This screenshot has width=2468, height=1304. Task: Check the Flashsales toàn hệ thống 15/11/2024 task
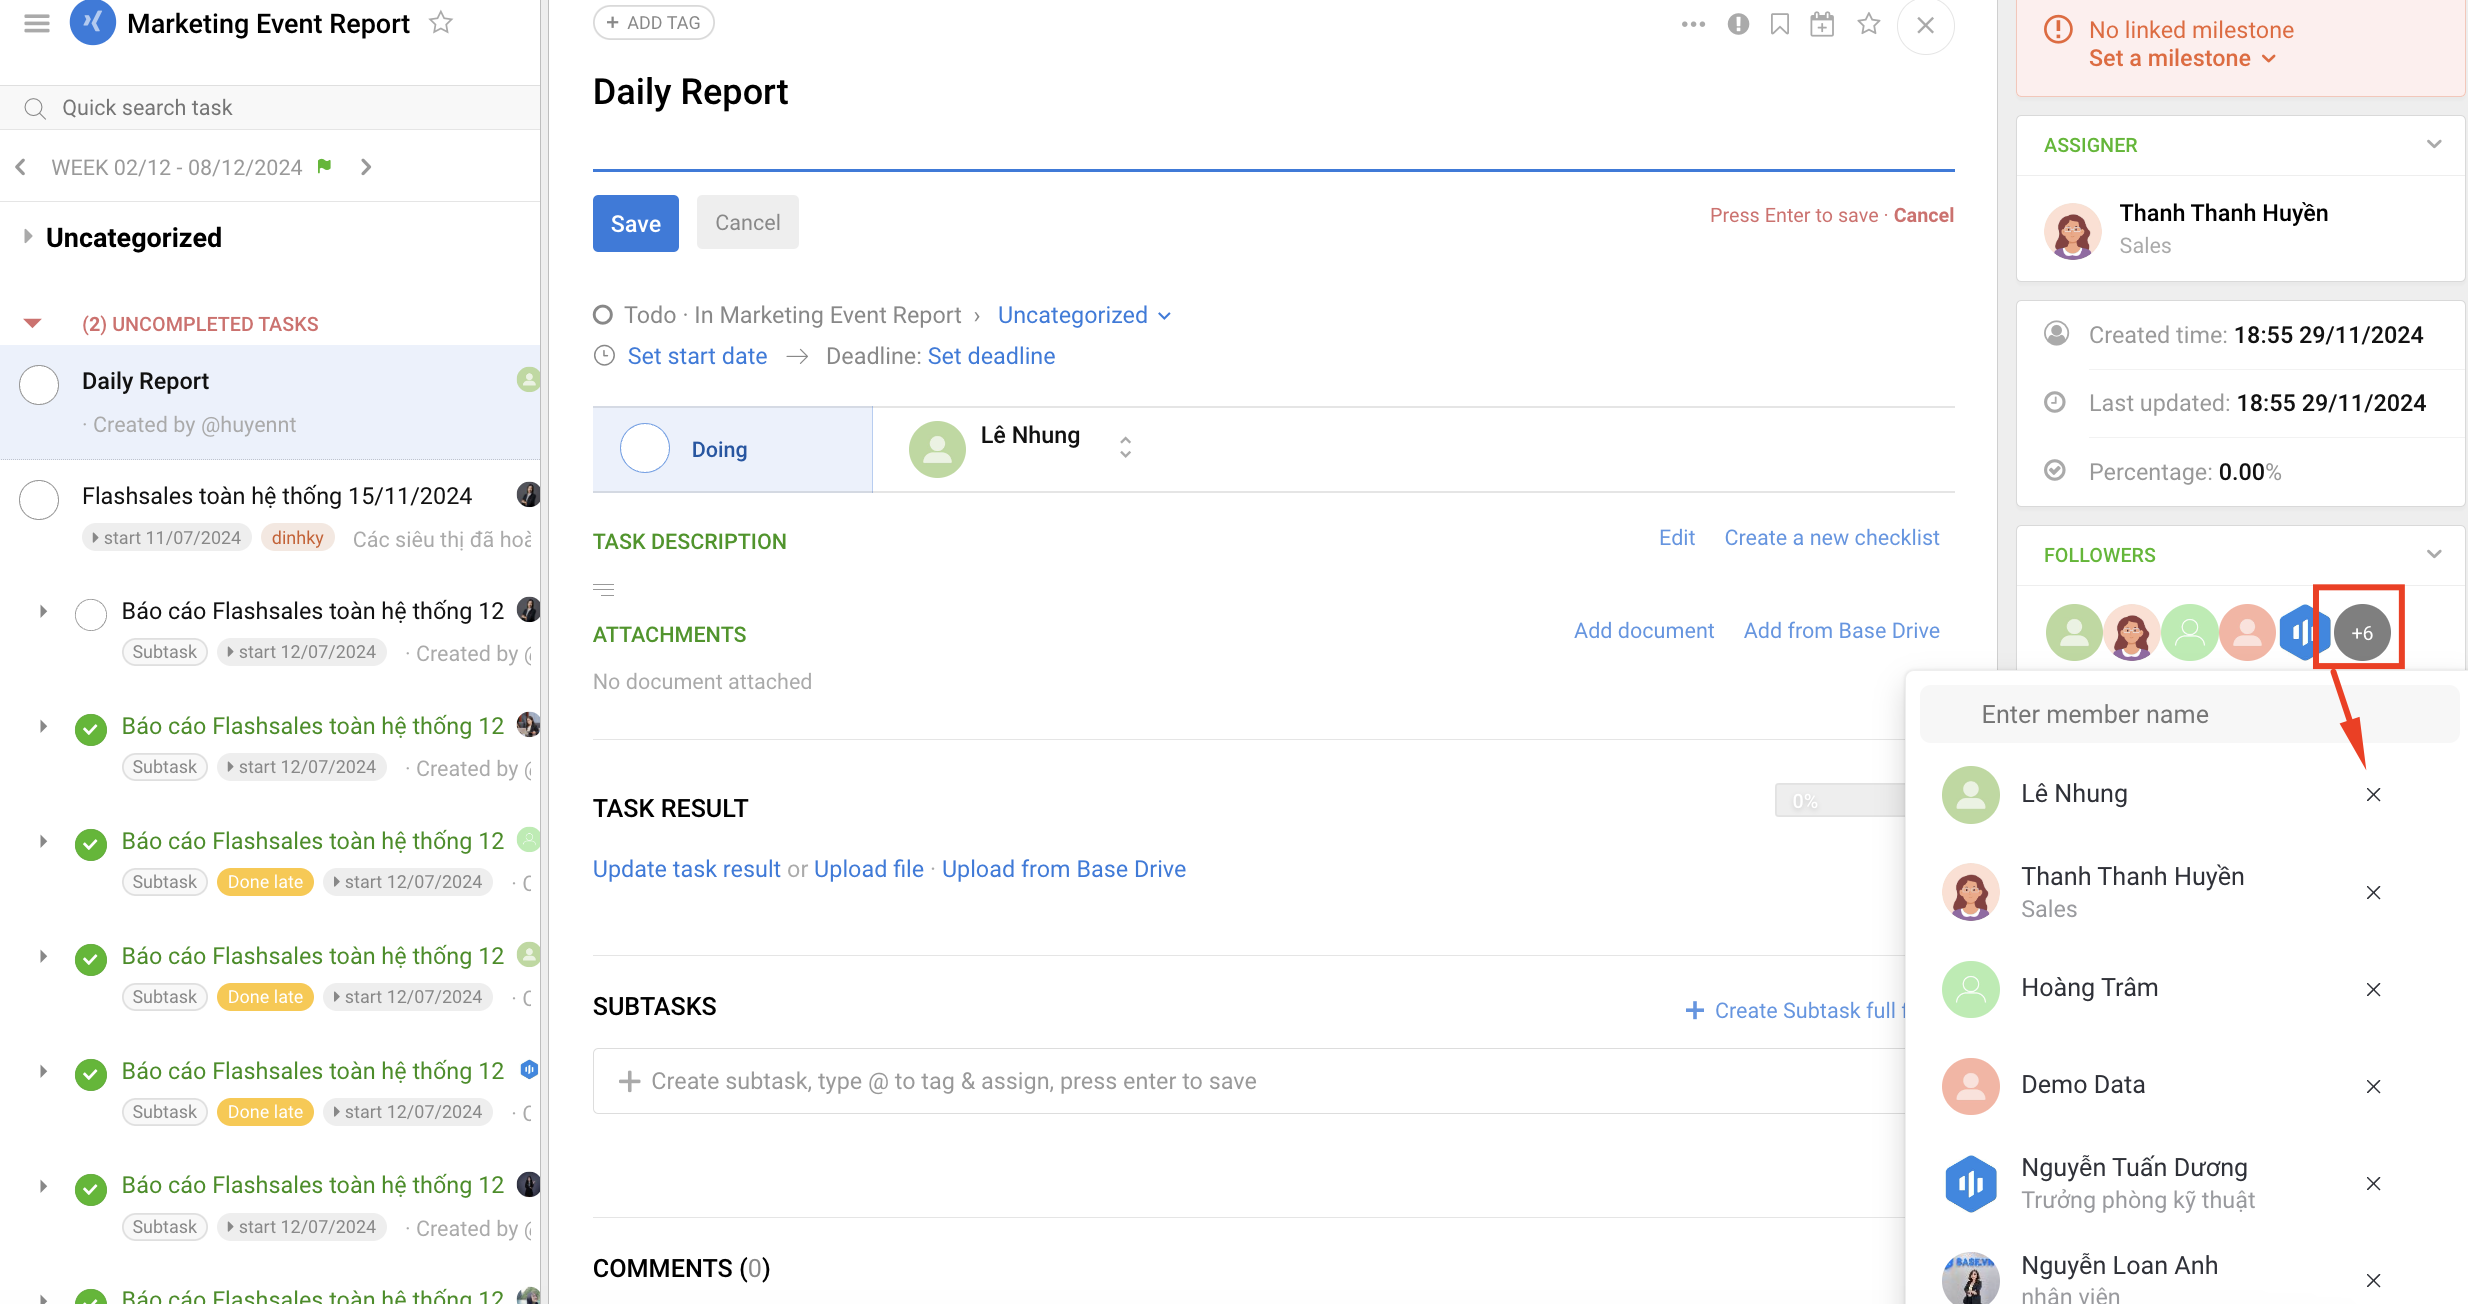pyautogui.click(x=39, y=500)
